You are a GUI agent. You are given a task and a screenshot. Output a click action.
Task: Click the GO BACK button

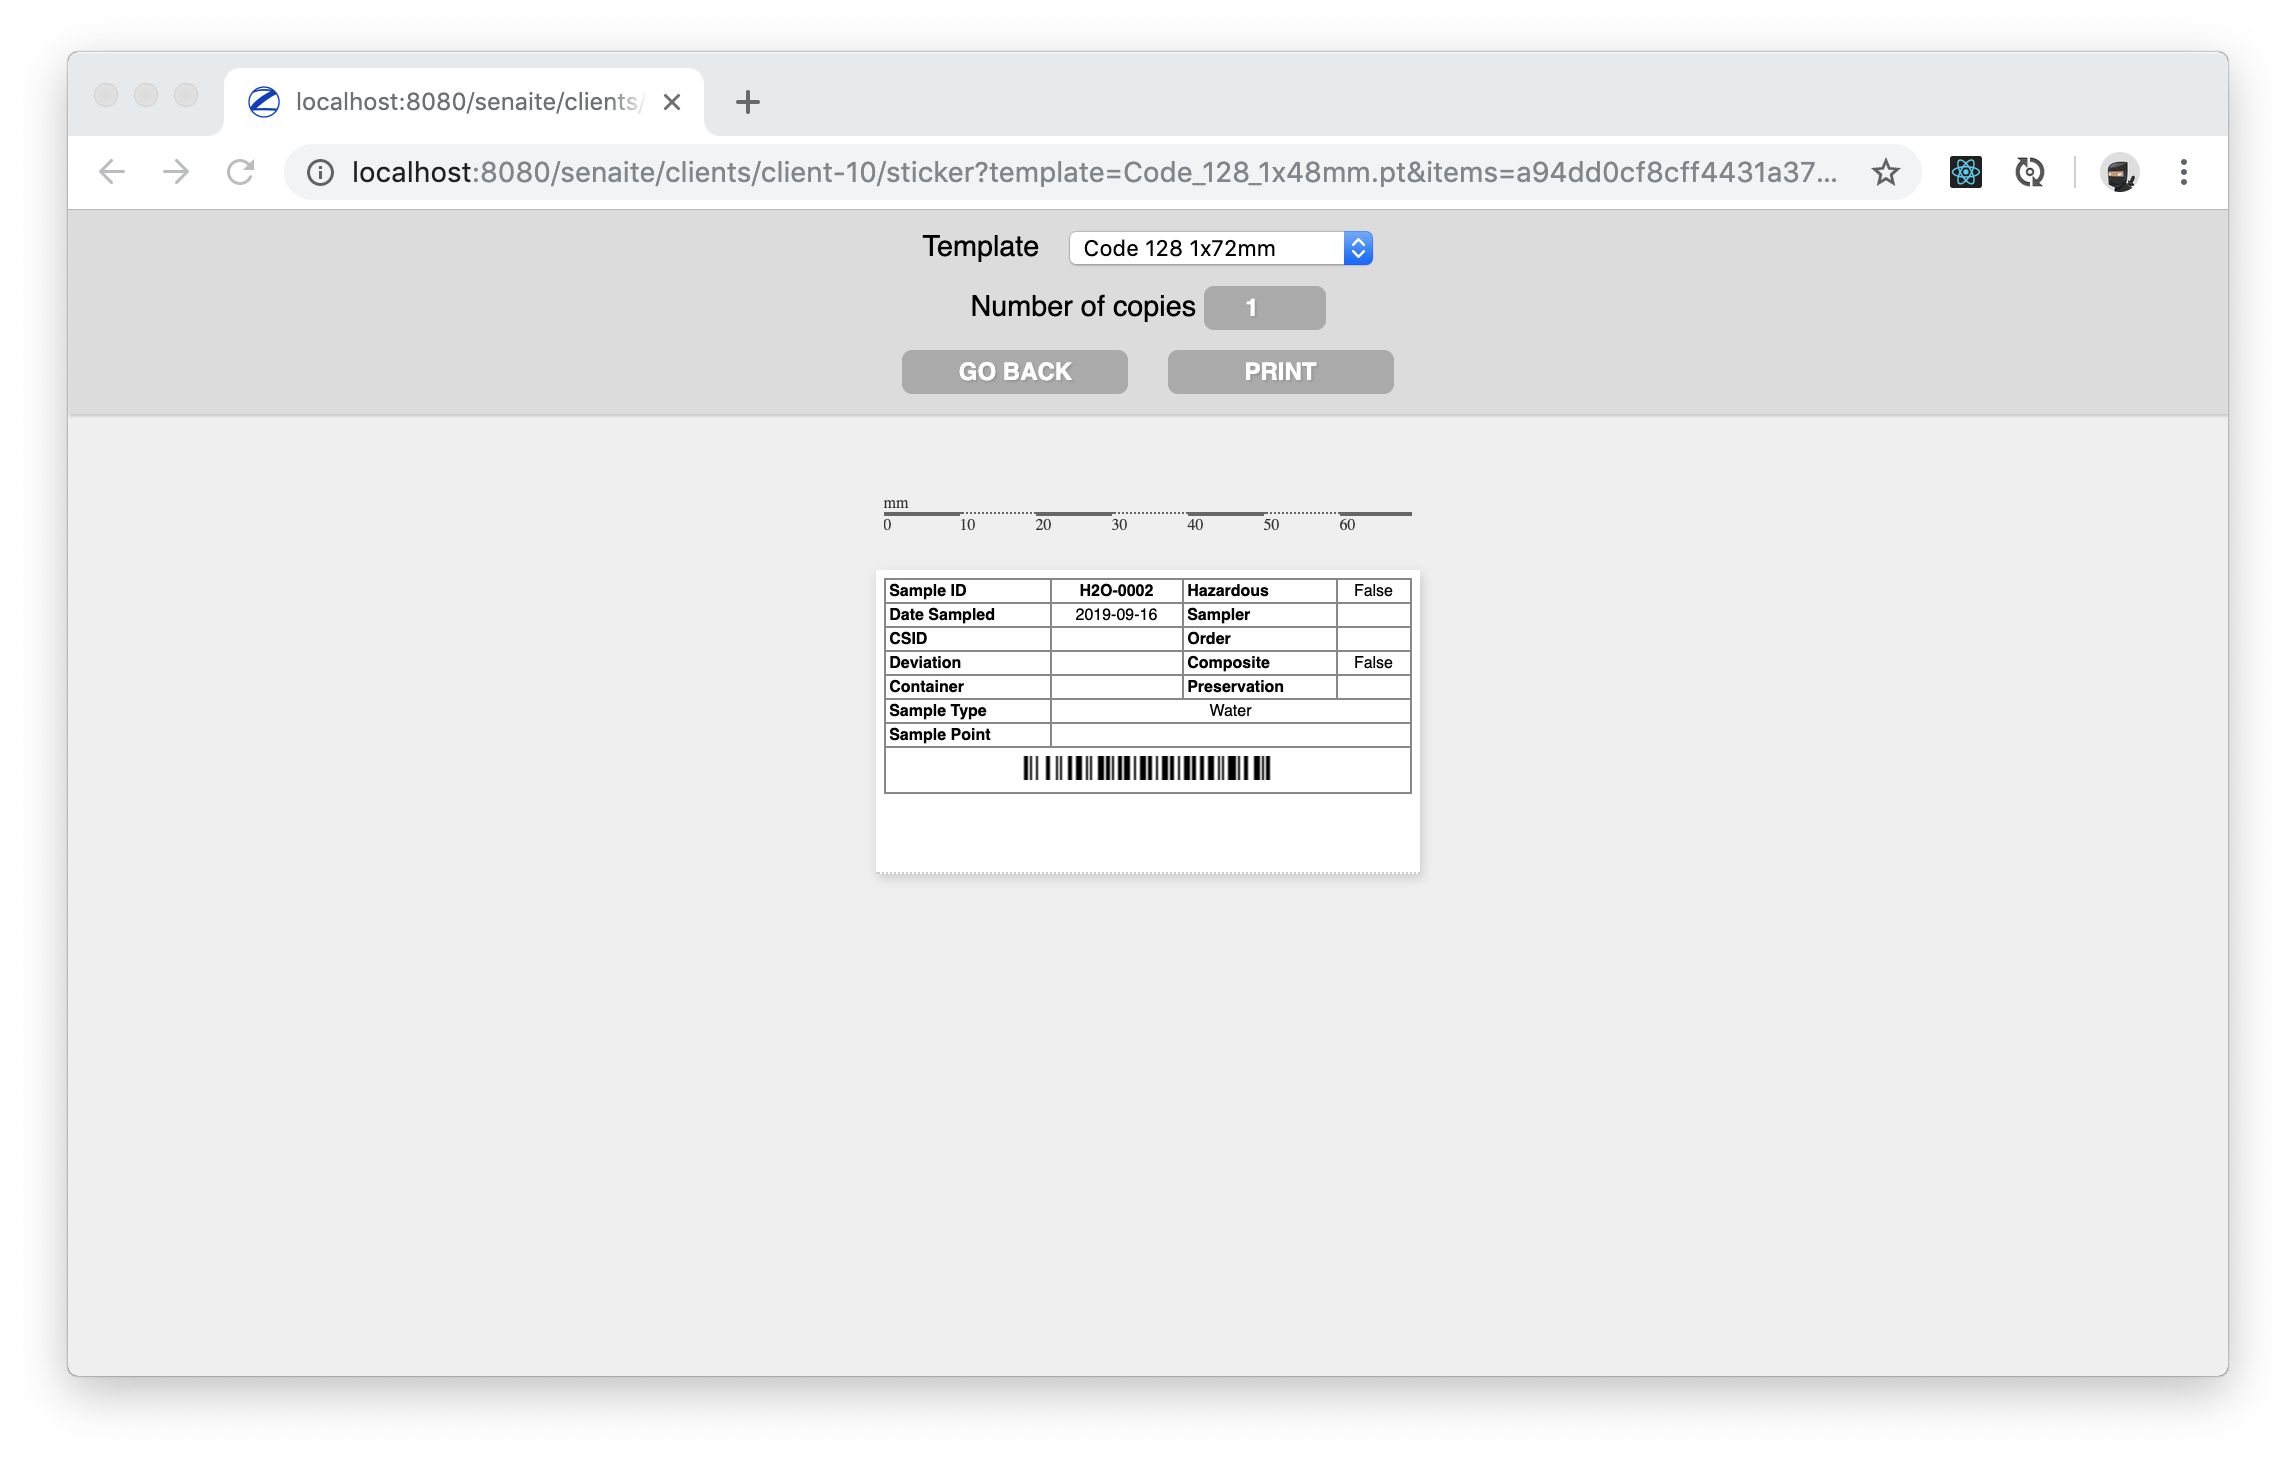[x=1015, y=372]
